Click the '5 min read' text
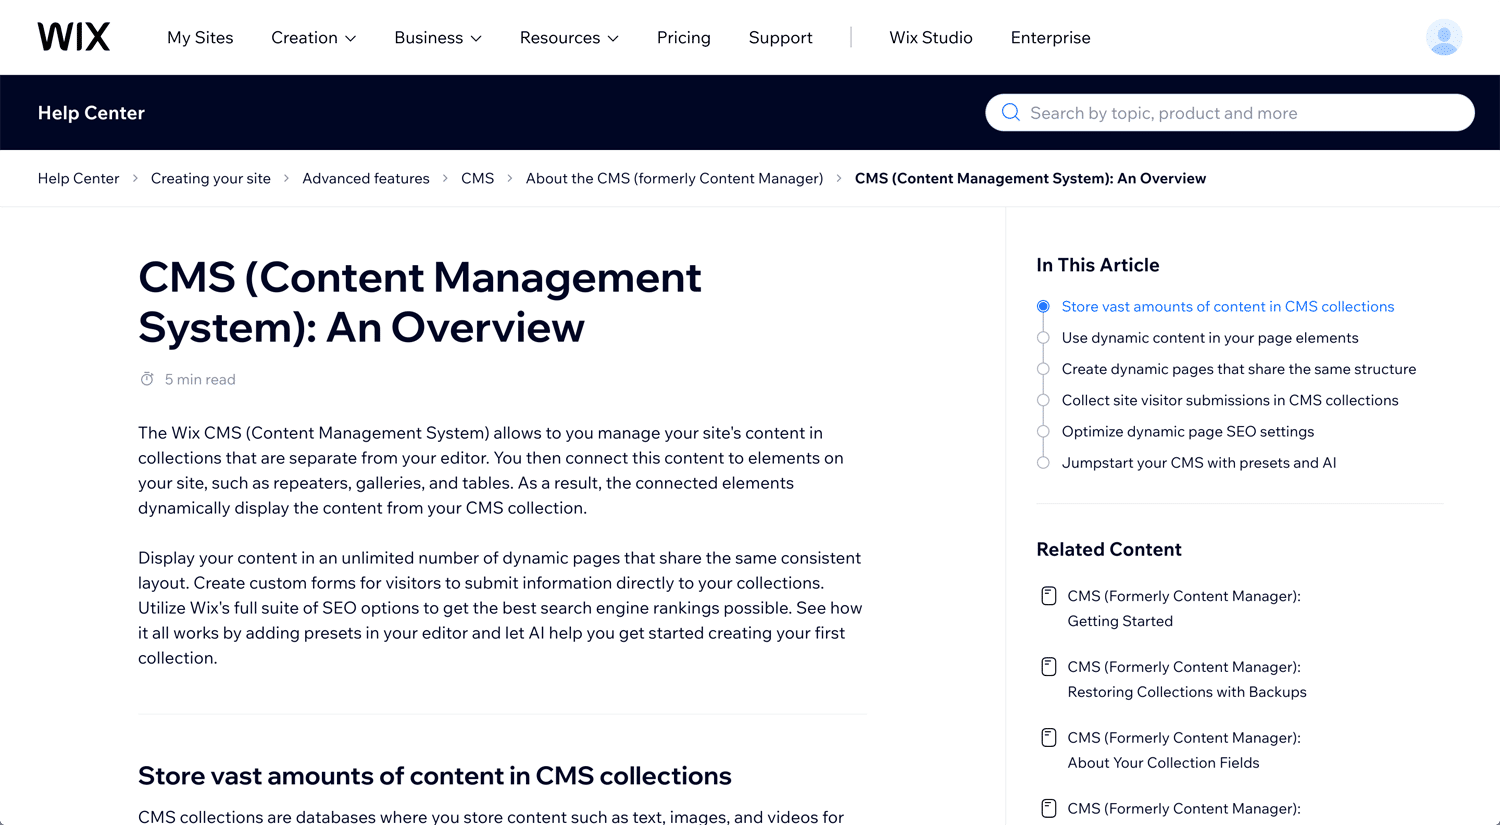 point(200,379)
